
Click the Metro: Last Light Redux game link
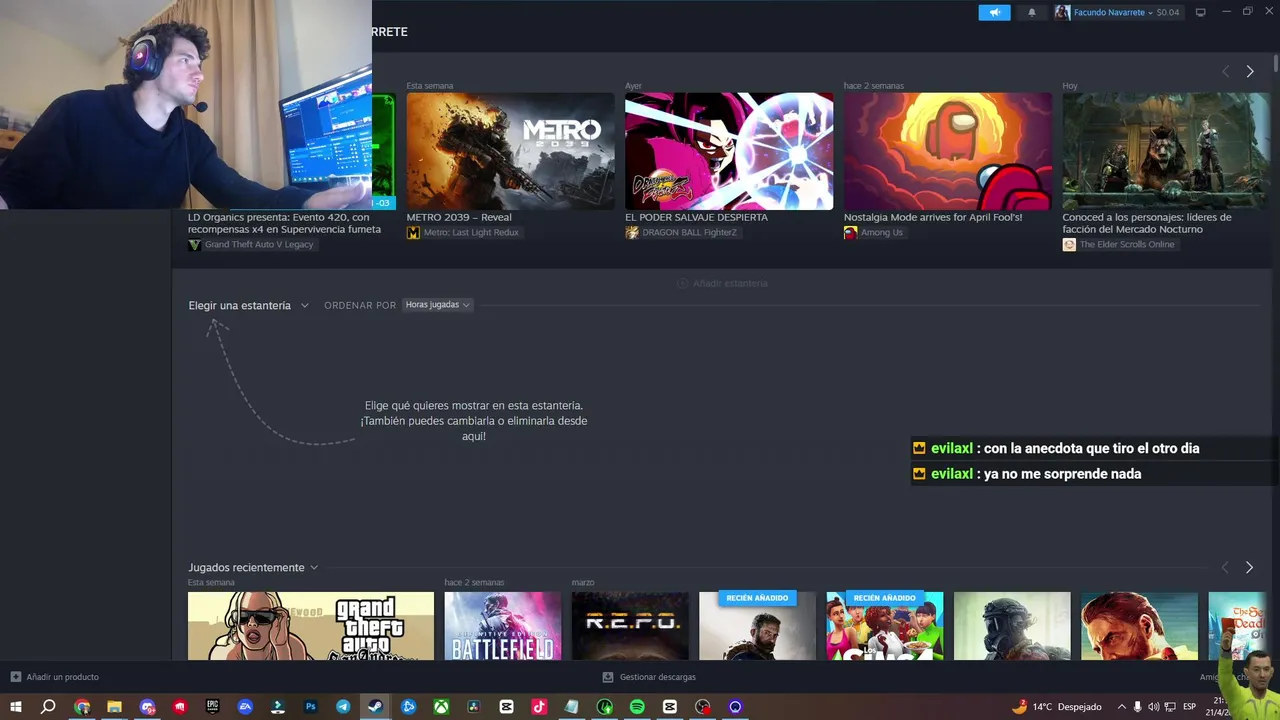(471, 232)
